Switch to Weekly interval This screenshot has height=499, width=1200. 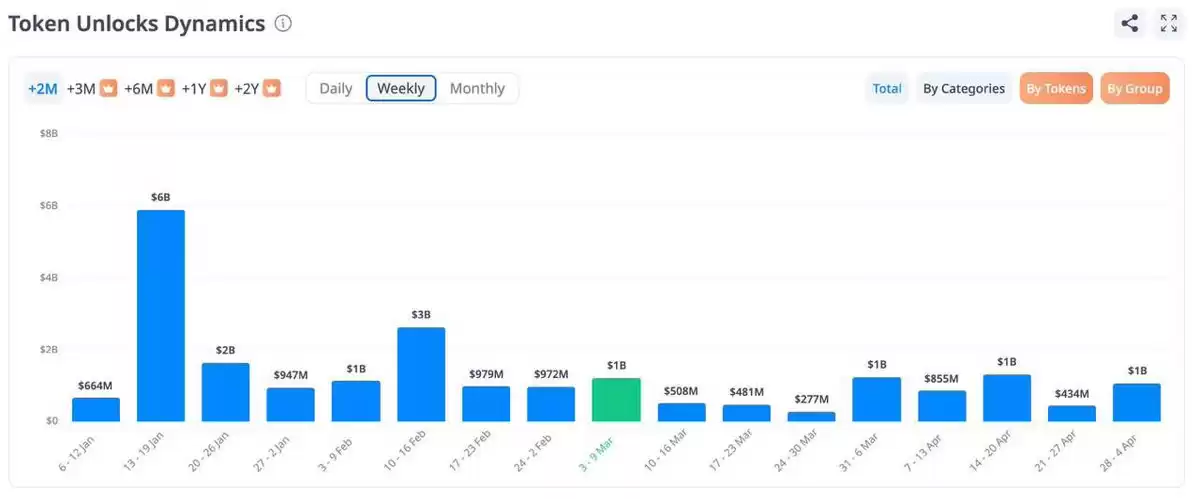(x=401, y=88)
